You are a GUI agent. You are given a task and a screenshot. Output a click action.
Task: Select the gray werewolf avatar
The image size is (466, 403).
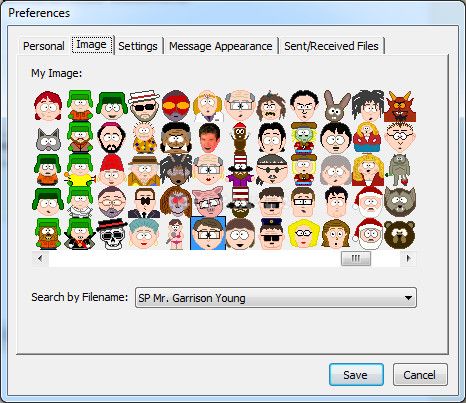(399, 202)
